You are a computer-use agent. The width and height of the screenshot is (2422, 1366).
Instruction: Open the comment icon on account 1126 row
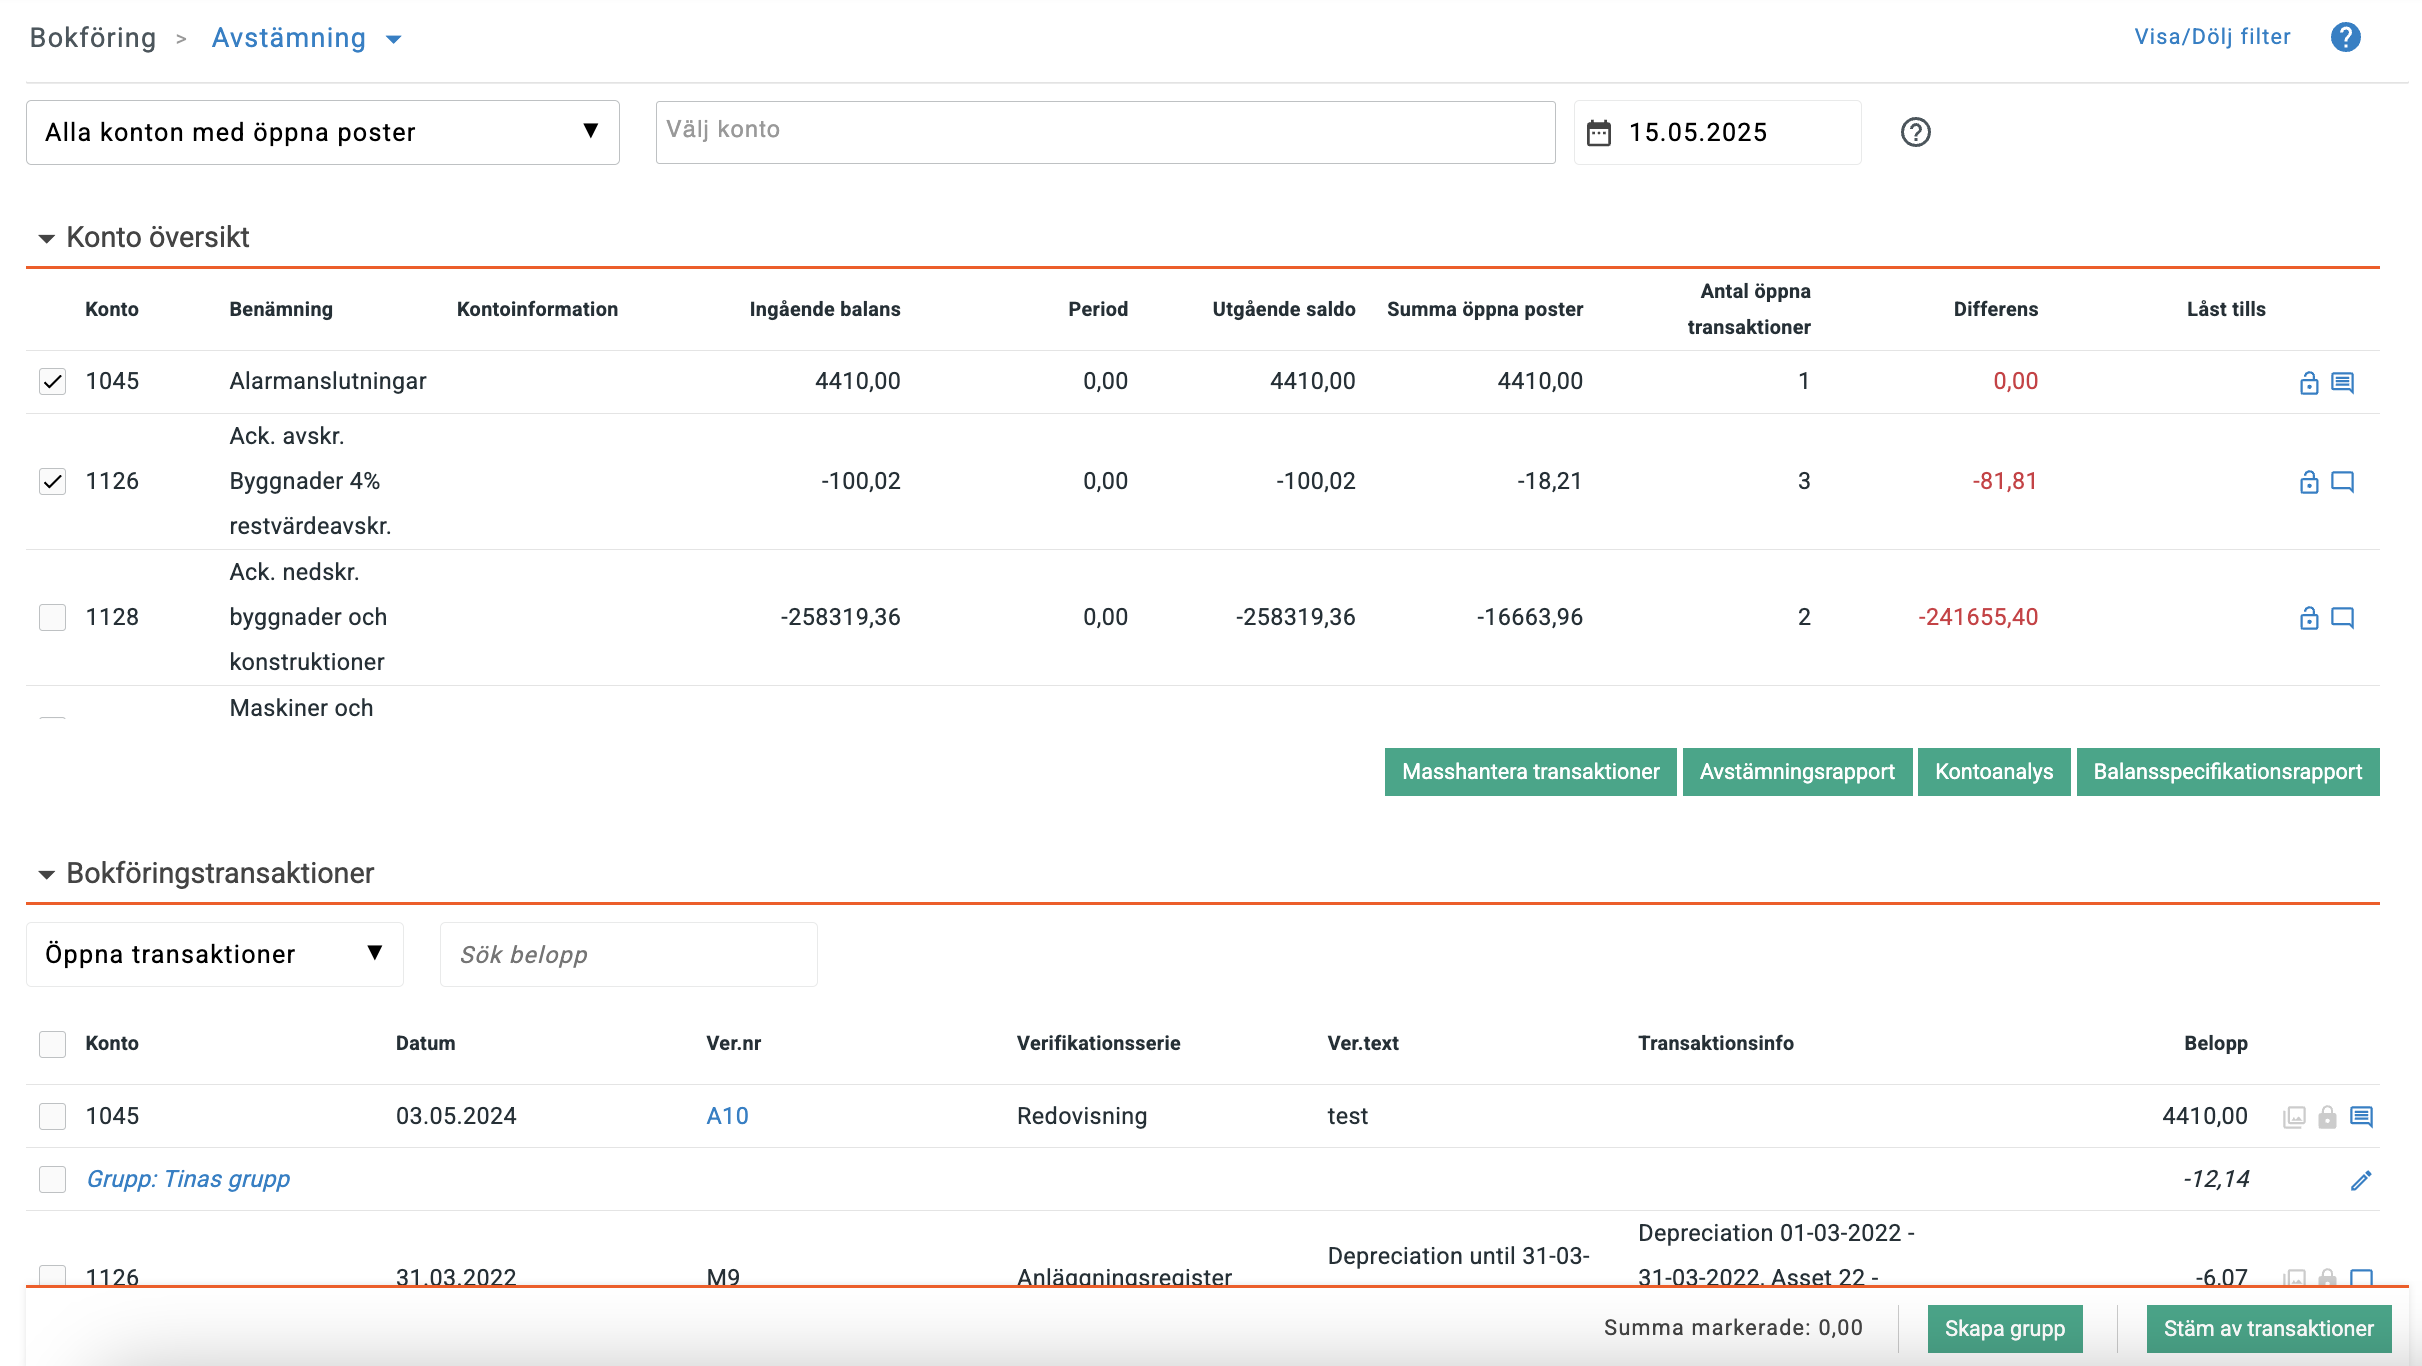click(x=2342, y=482)
